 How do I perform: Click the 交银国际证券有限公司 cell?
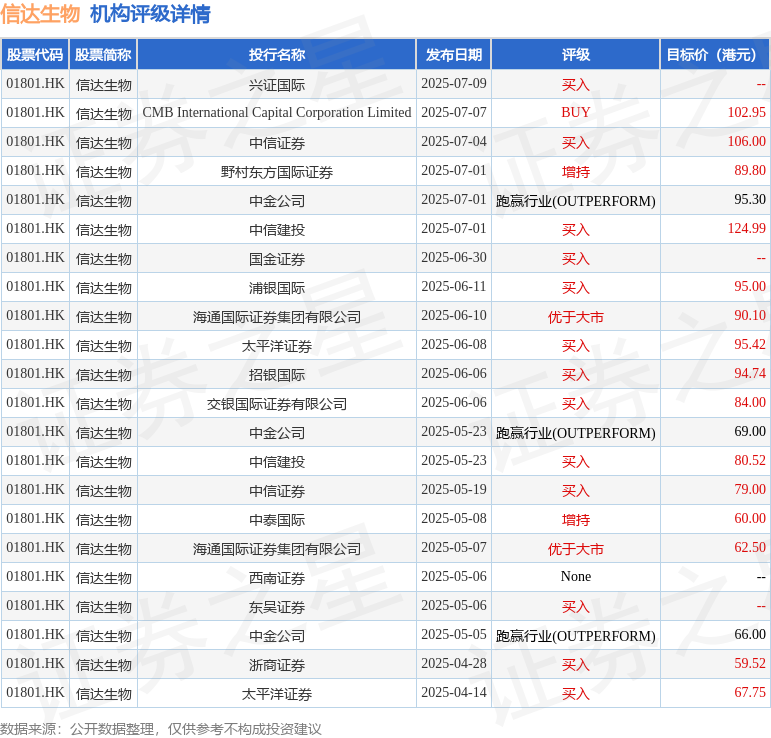click(277, 404)
